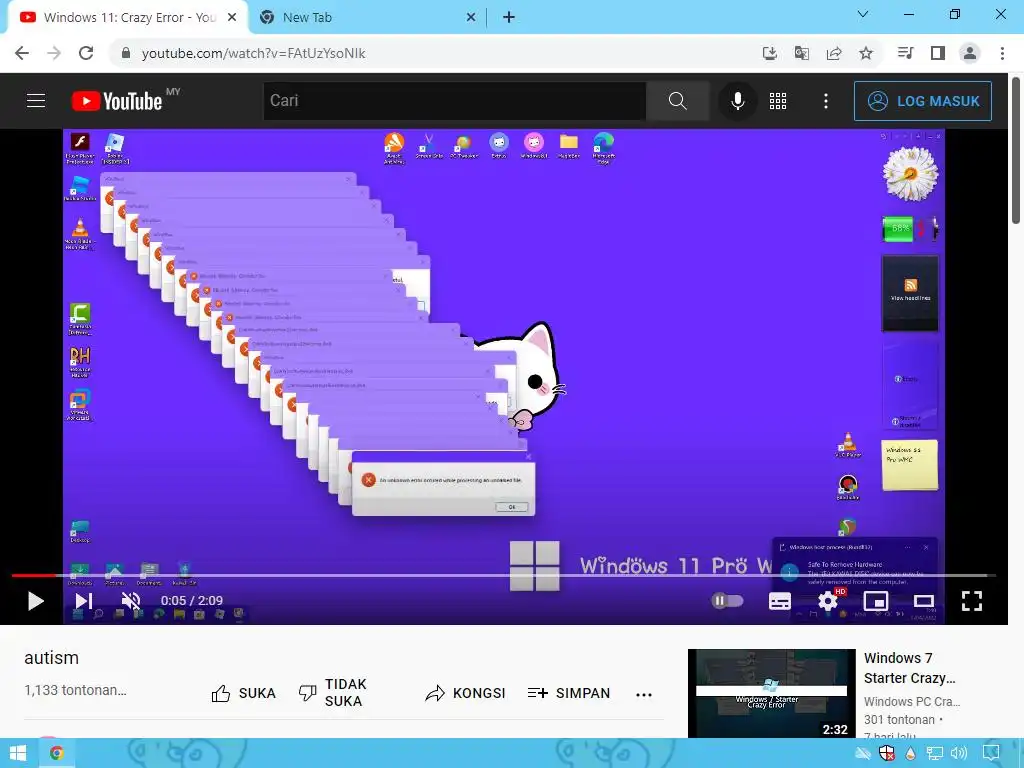
Task: Enter fullscreen mode
Action: (x=972, y=601)
